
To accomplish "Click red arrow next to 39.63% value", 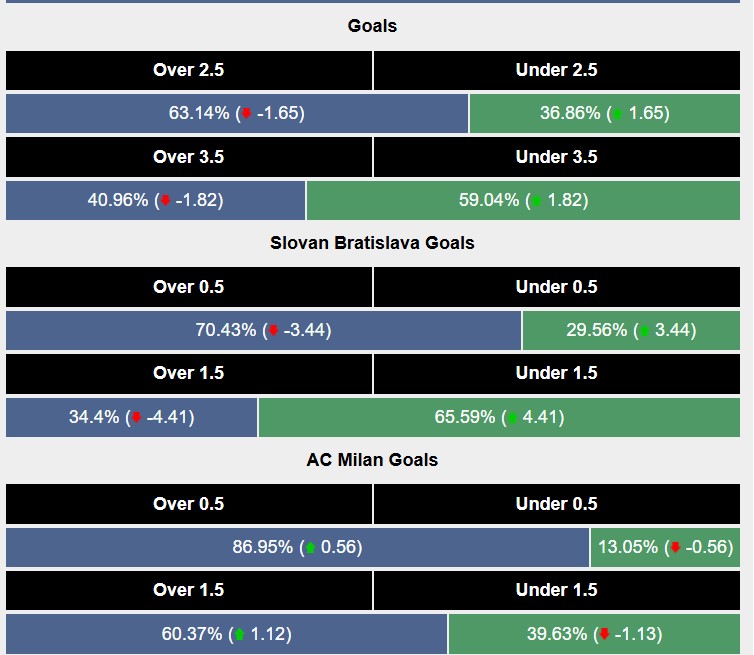I will (x=604, y=634).
